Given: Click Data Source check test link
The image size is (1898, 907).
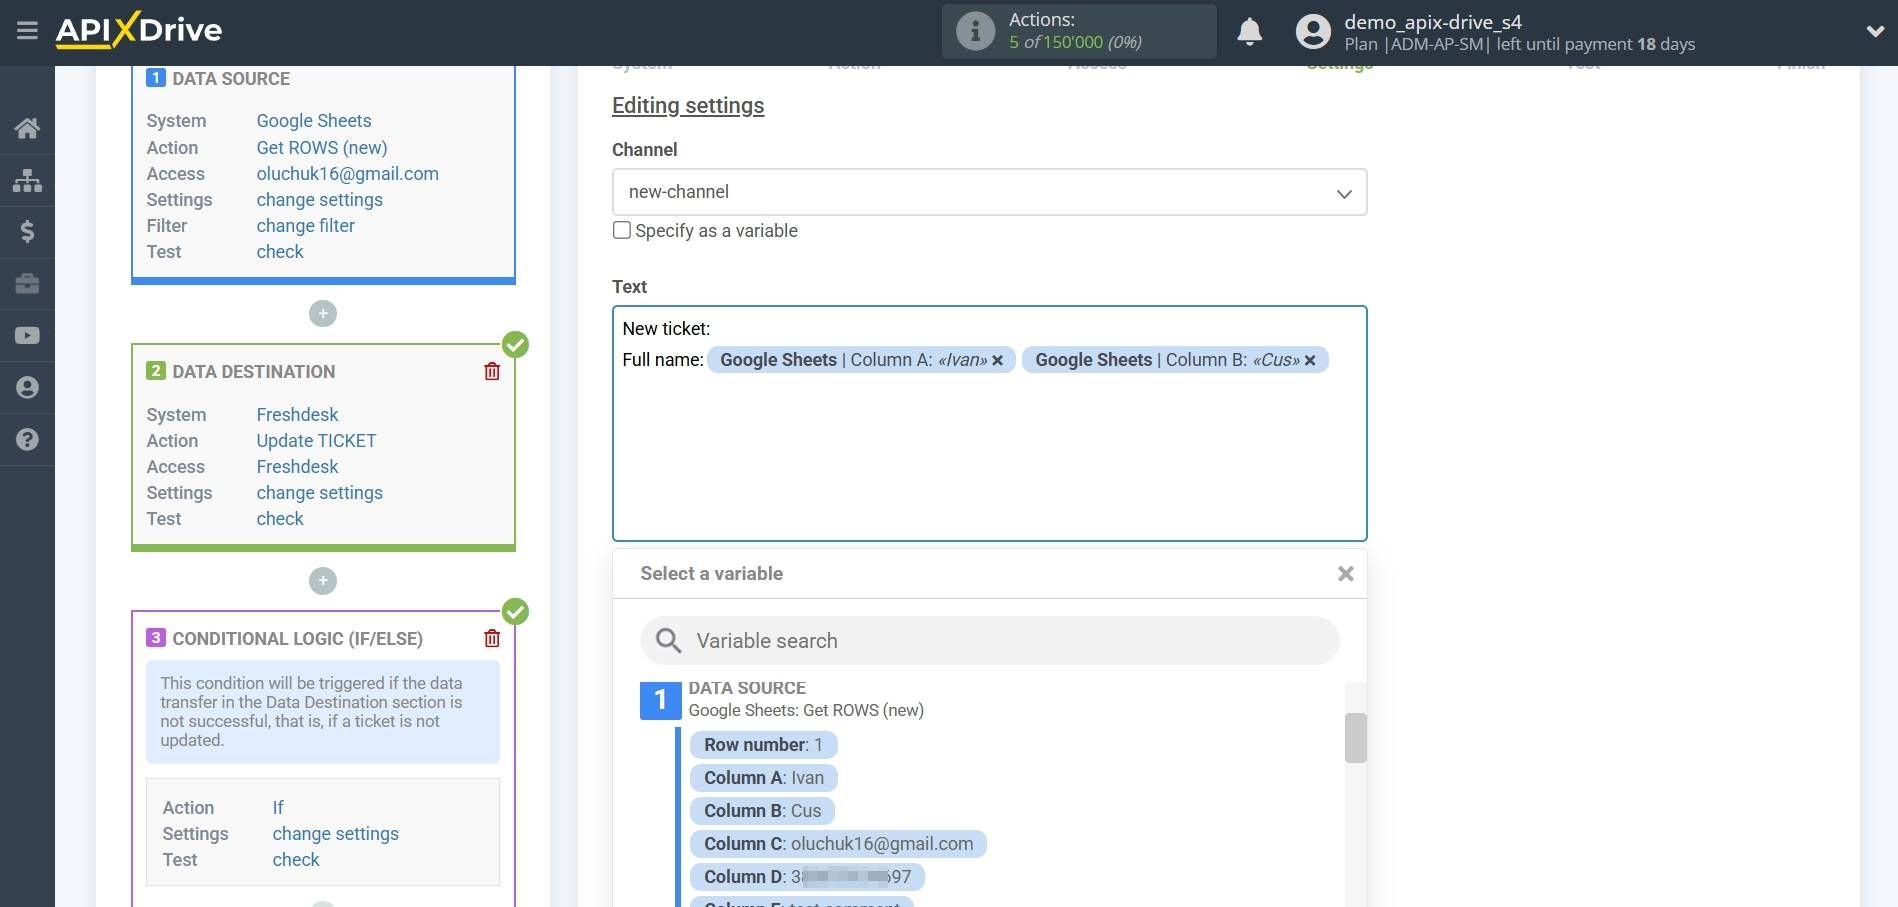Looking at the screenshot, I should (280, 252).
